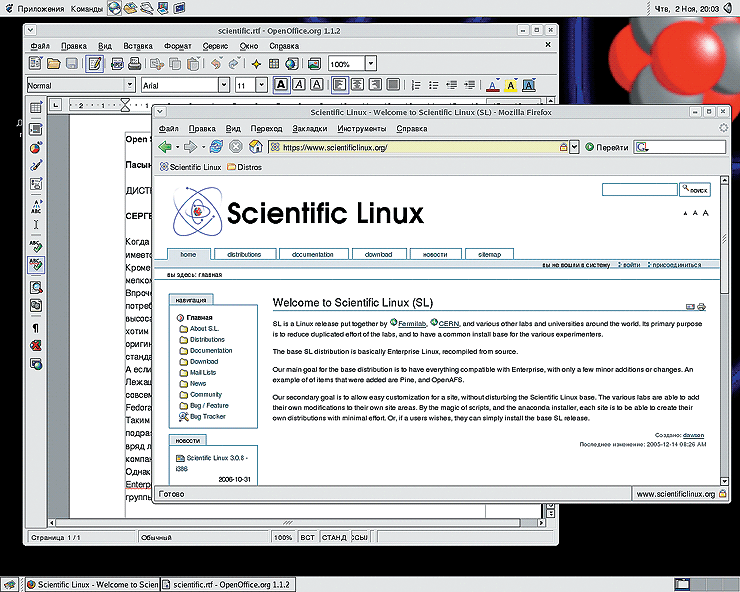Open Закладки menu in Firefox
Viewport: 740px width, 592px height.
[x=310, y=128]
